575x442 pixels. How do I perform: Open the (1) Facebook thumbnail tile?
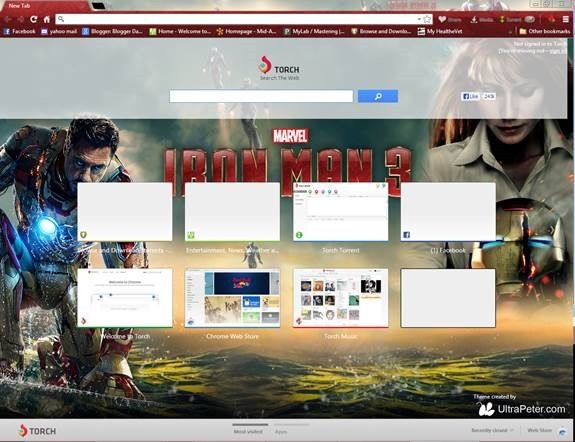coord(448,212)
